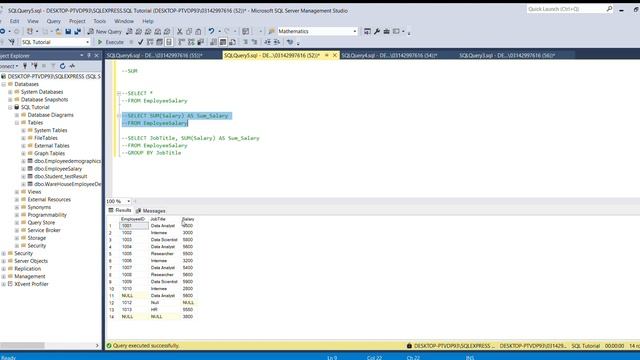Image resolution: width=640 pixels, height=360 pixels.
Task: Click the Parse checkmark icon
Action: tap(140, 42)
